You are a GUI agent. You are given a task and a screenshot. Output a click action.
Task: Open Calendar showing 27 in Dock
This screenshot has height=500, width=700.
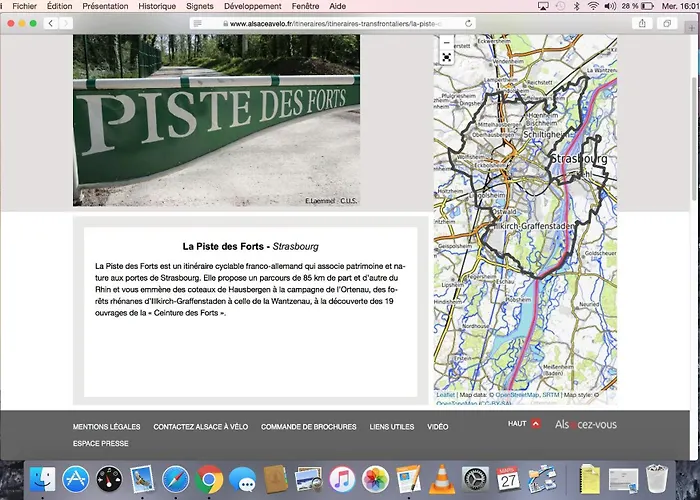tap(508, 479)
